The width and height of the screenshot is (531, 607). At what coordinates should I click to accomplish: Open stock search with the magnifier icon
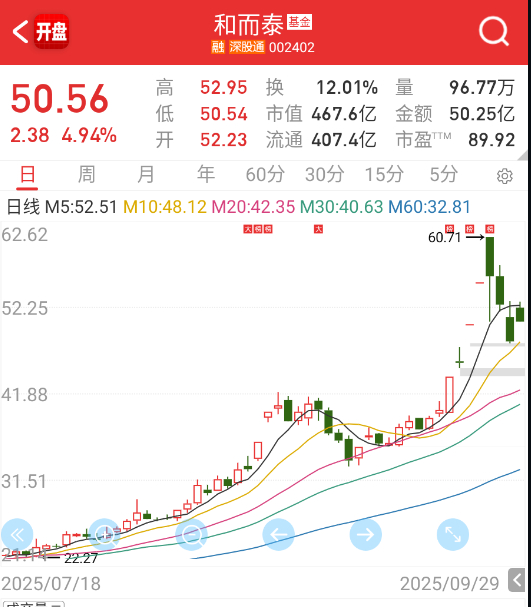pos(493,31)
